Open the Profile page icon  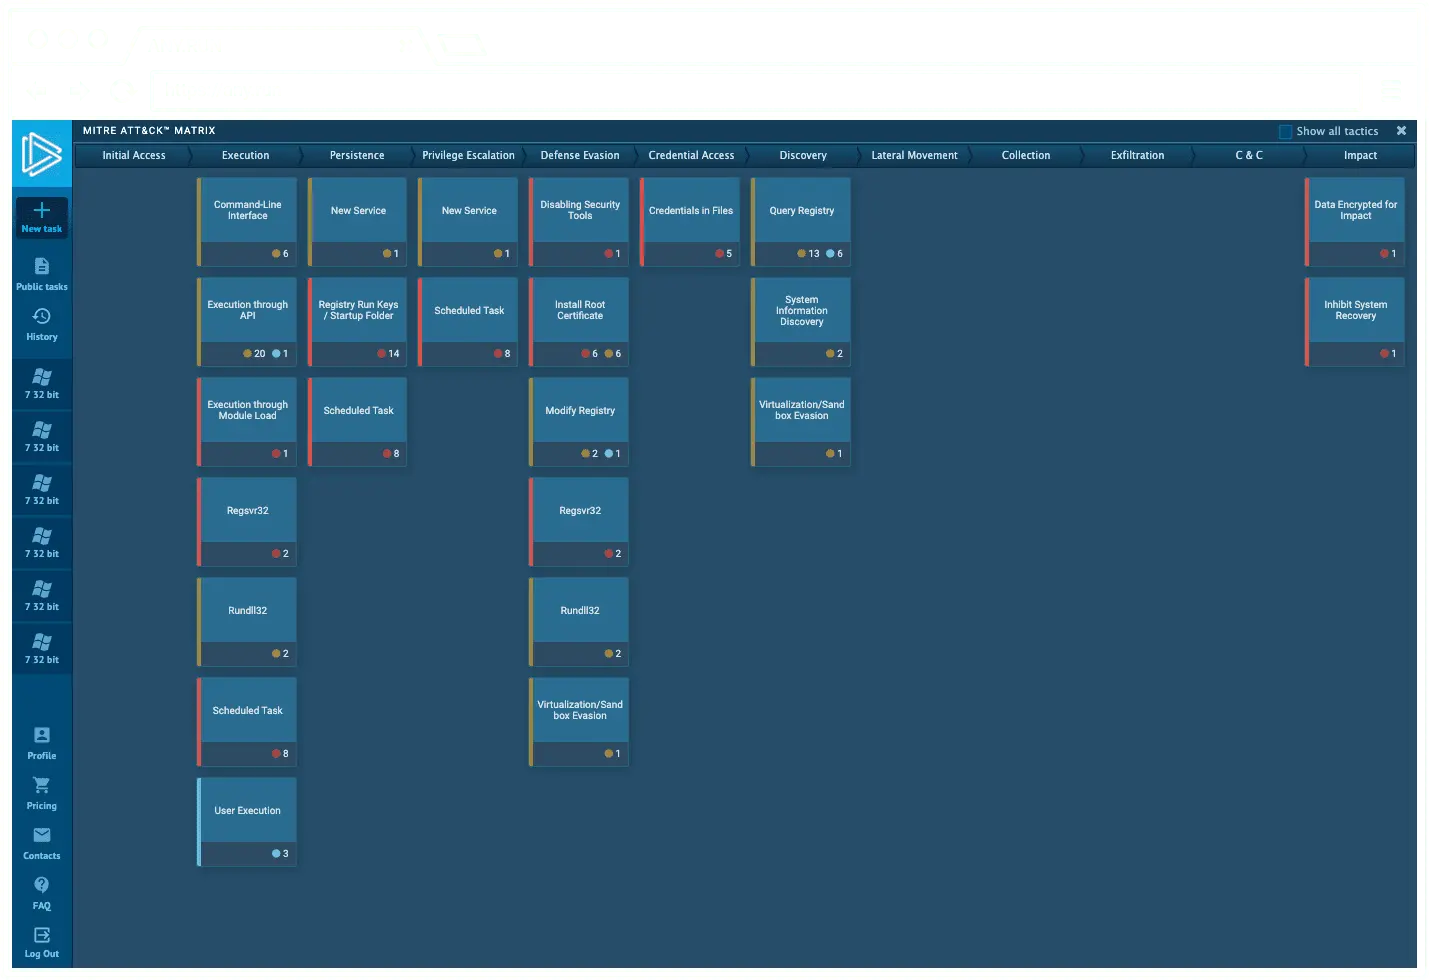[x=42, y=736]
